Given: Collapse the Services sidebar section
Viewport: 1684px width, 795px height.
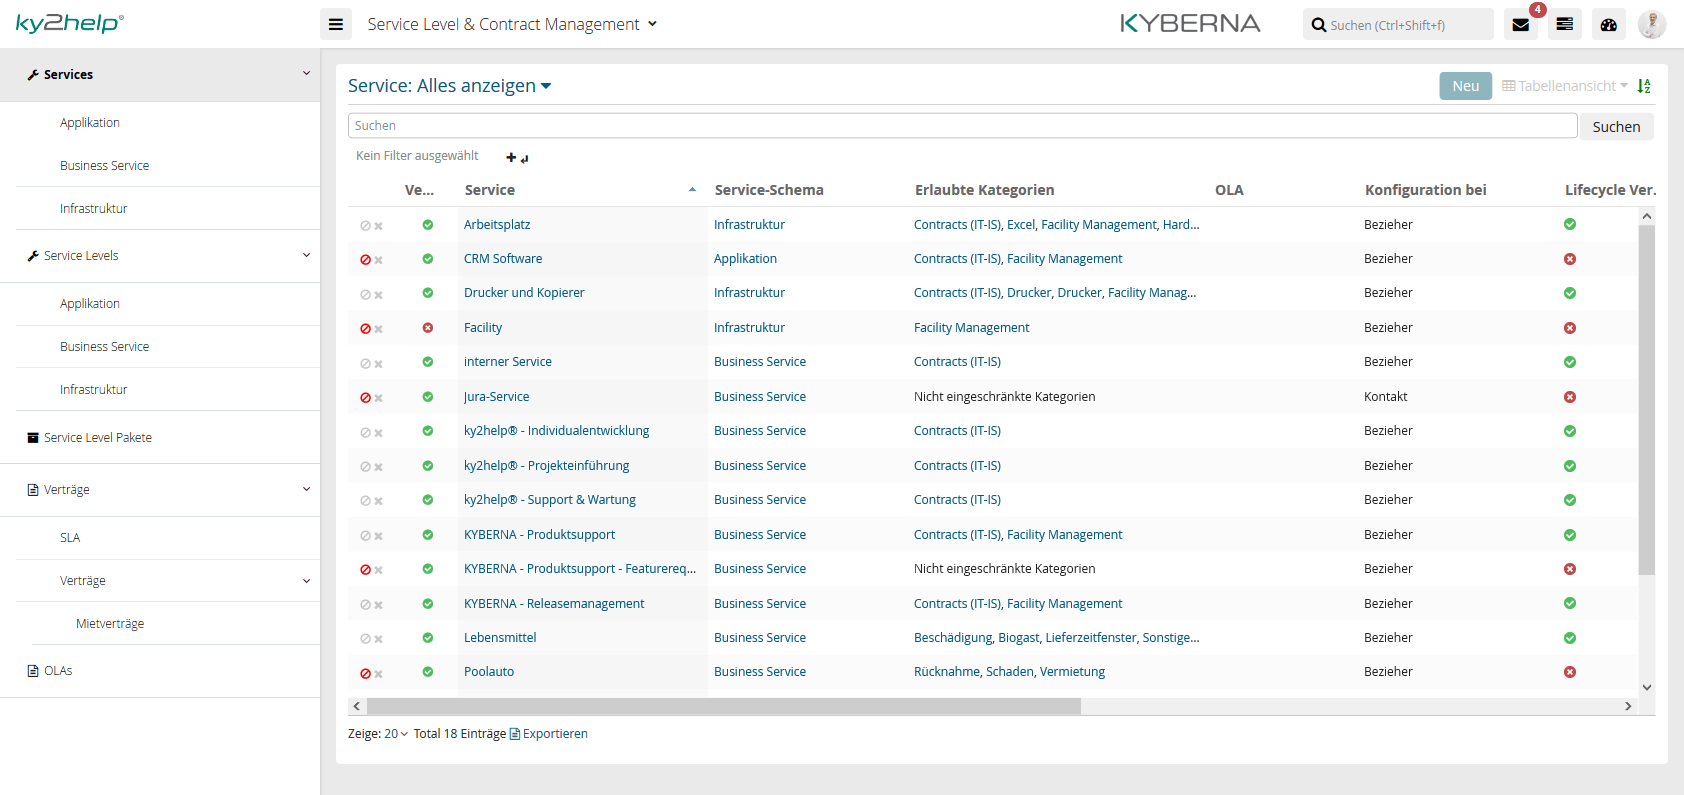Looking at the screenshot, I should (306, 74).
